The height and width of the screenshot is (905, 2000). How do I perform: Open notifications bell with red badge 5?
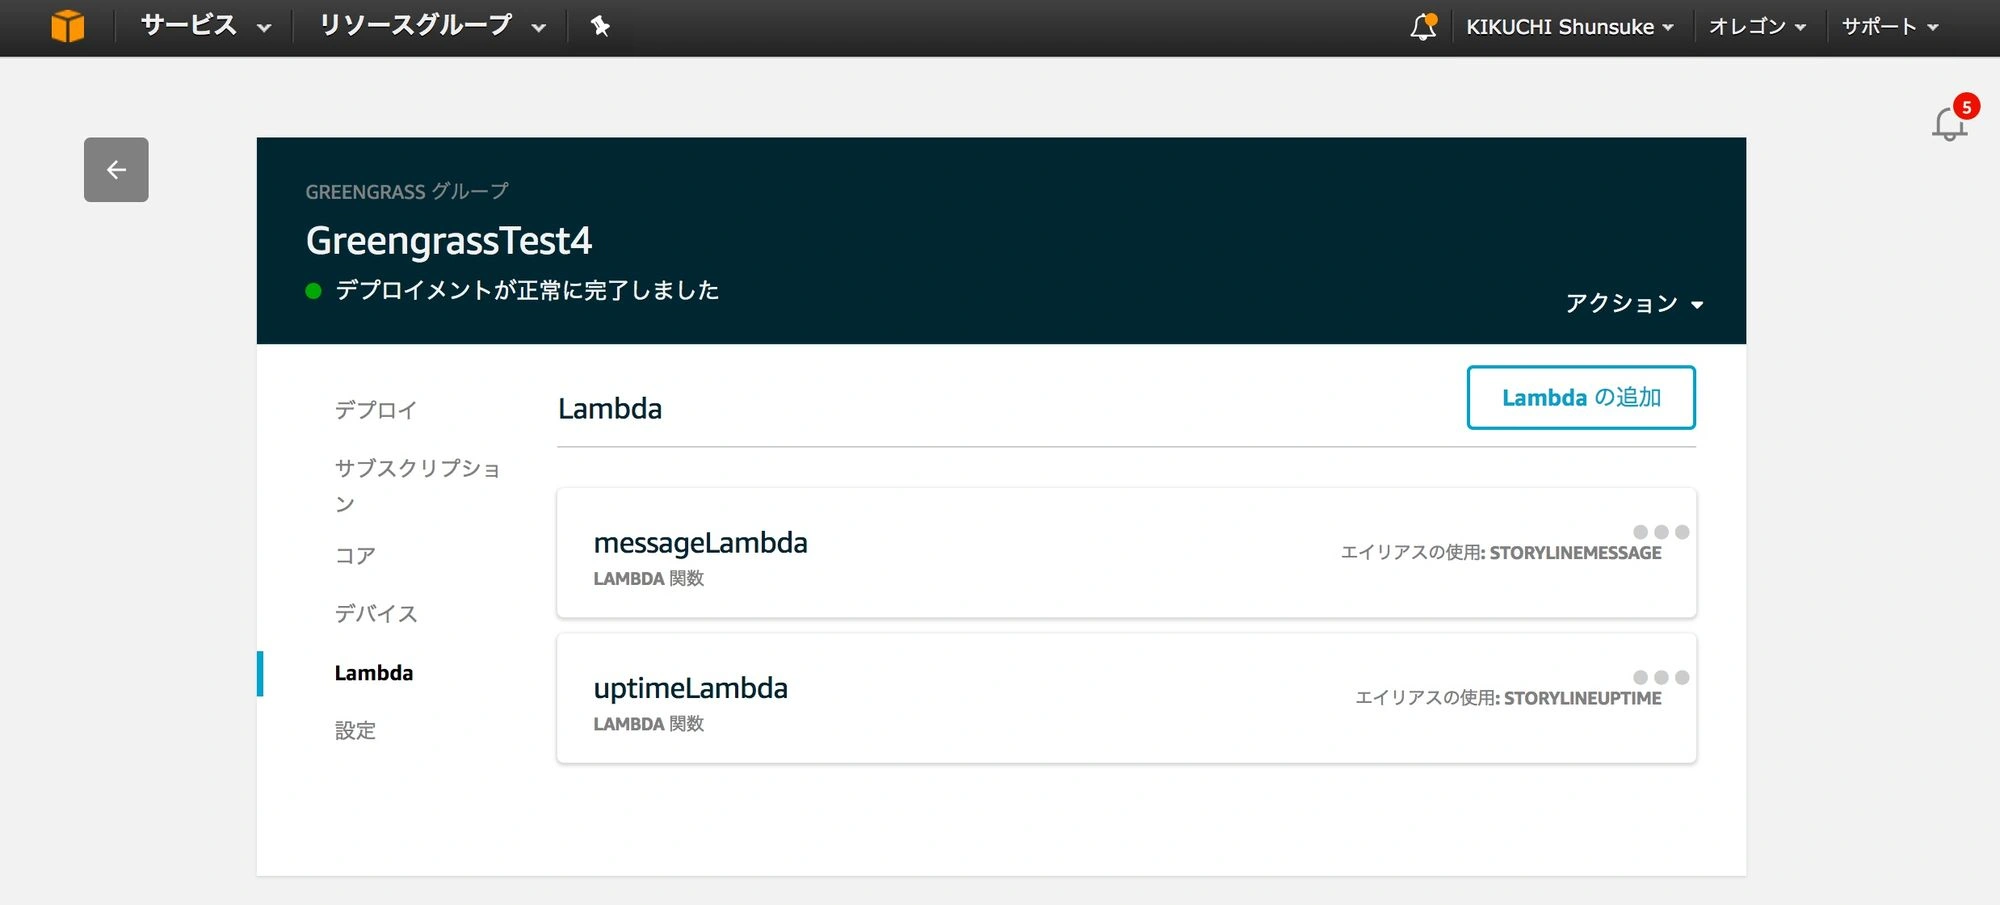[x=1953, y=119]
